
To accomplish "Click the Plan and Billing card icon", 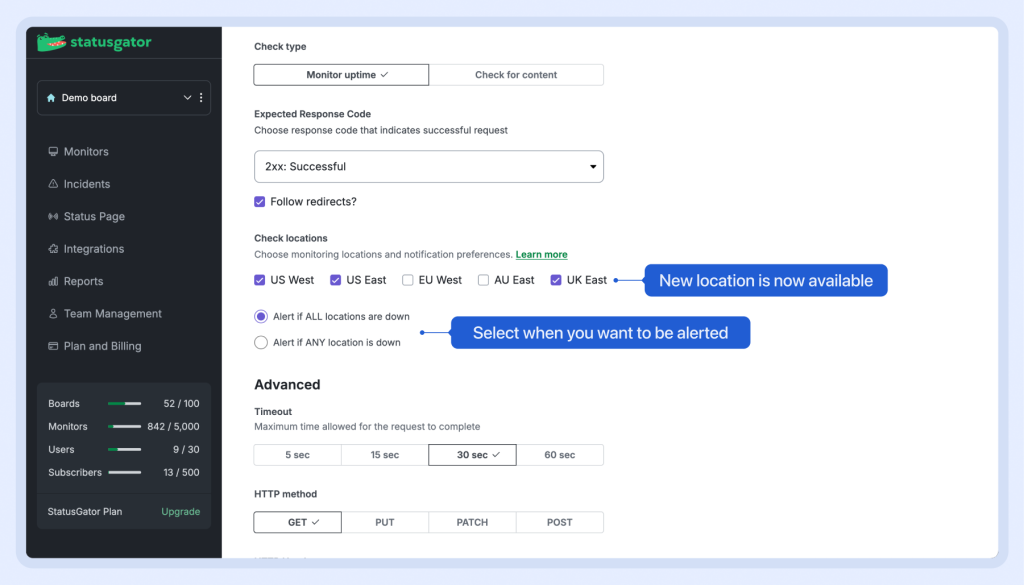I will [53, 346].
